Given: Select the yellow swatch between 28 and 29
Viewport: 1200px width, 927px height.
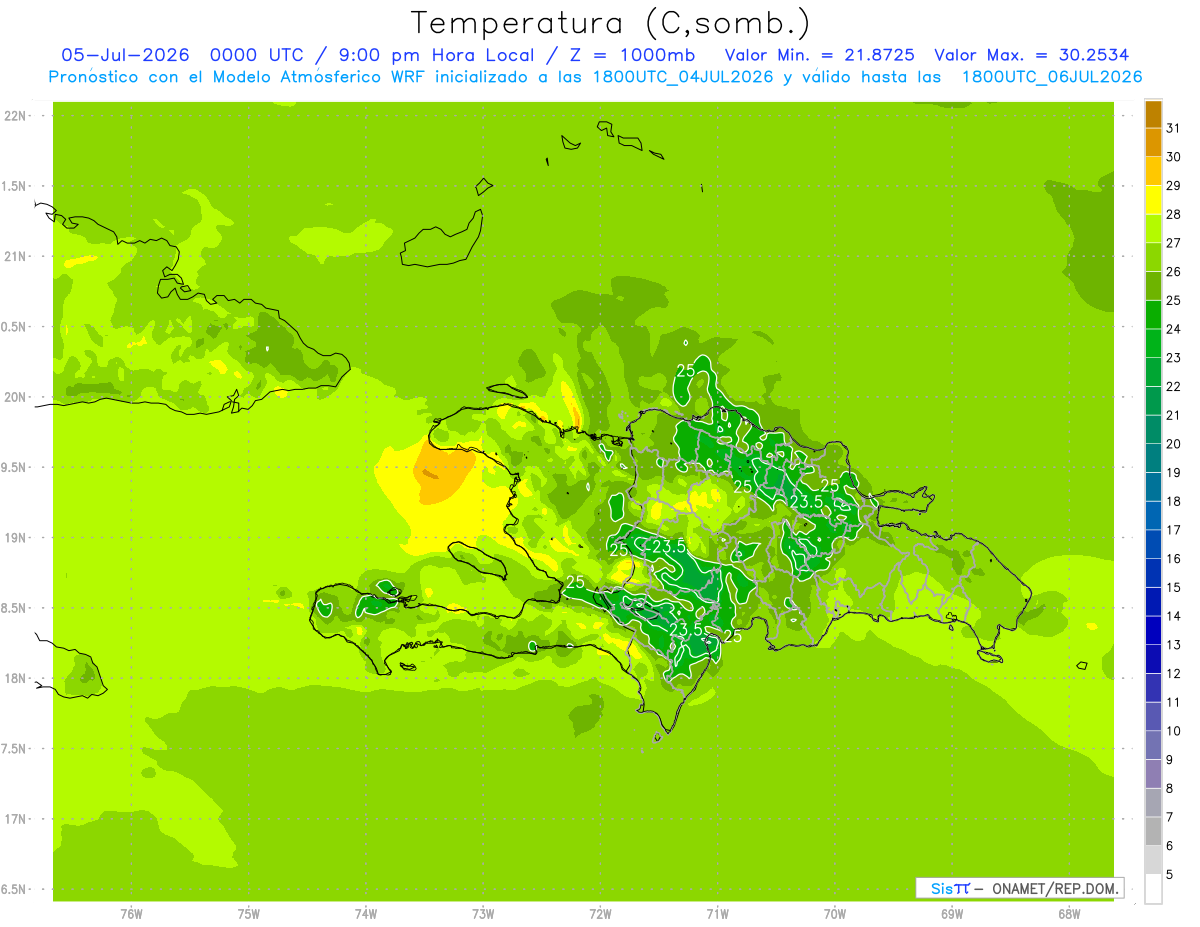Looking at the screenshot, I should tap(1153, 200).
